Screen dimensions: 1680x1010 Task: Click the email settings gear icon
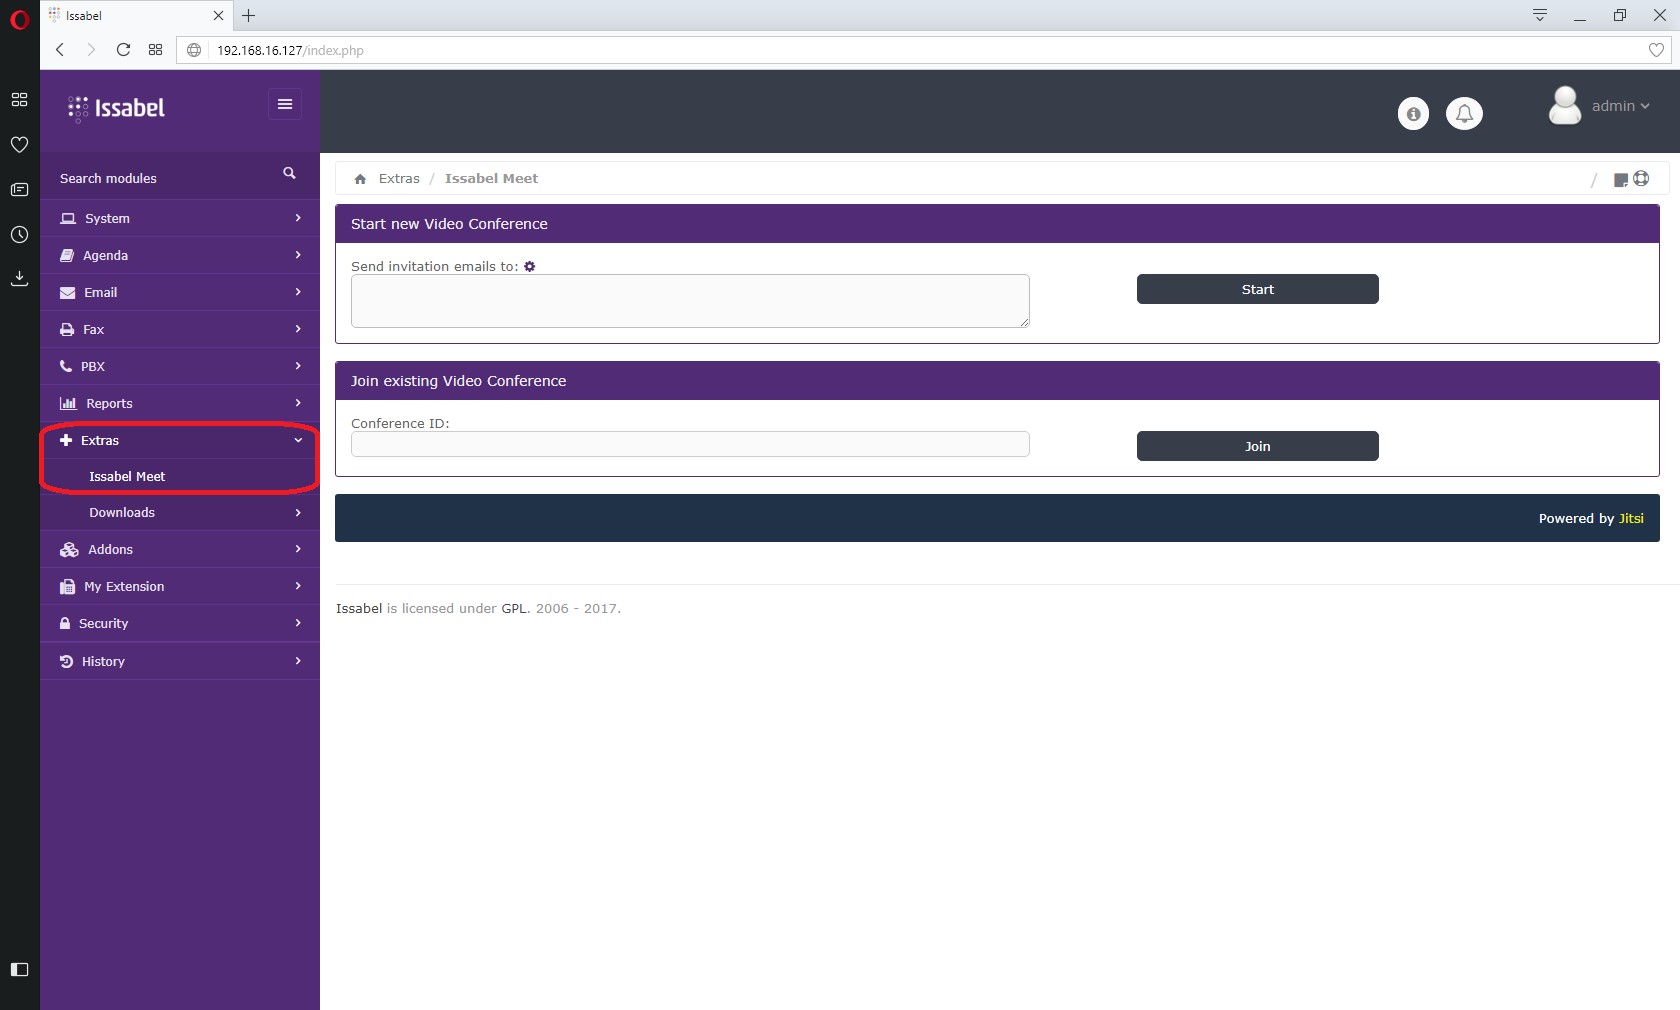click(x=530, y=267)
